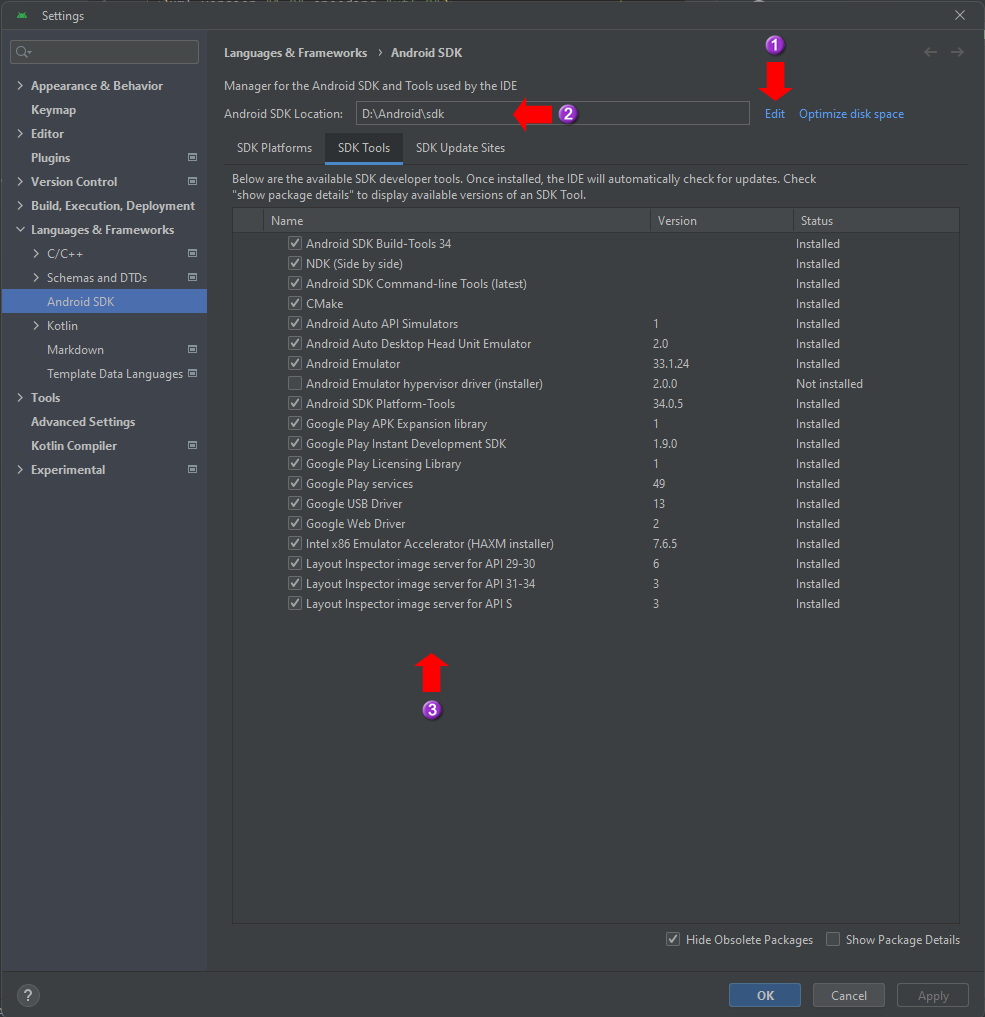The width and height of the screenshot is (985, 1017).
Task: Click project-level icon beside Kotlin Compiler
Action: click(193, 446)
